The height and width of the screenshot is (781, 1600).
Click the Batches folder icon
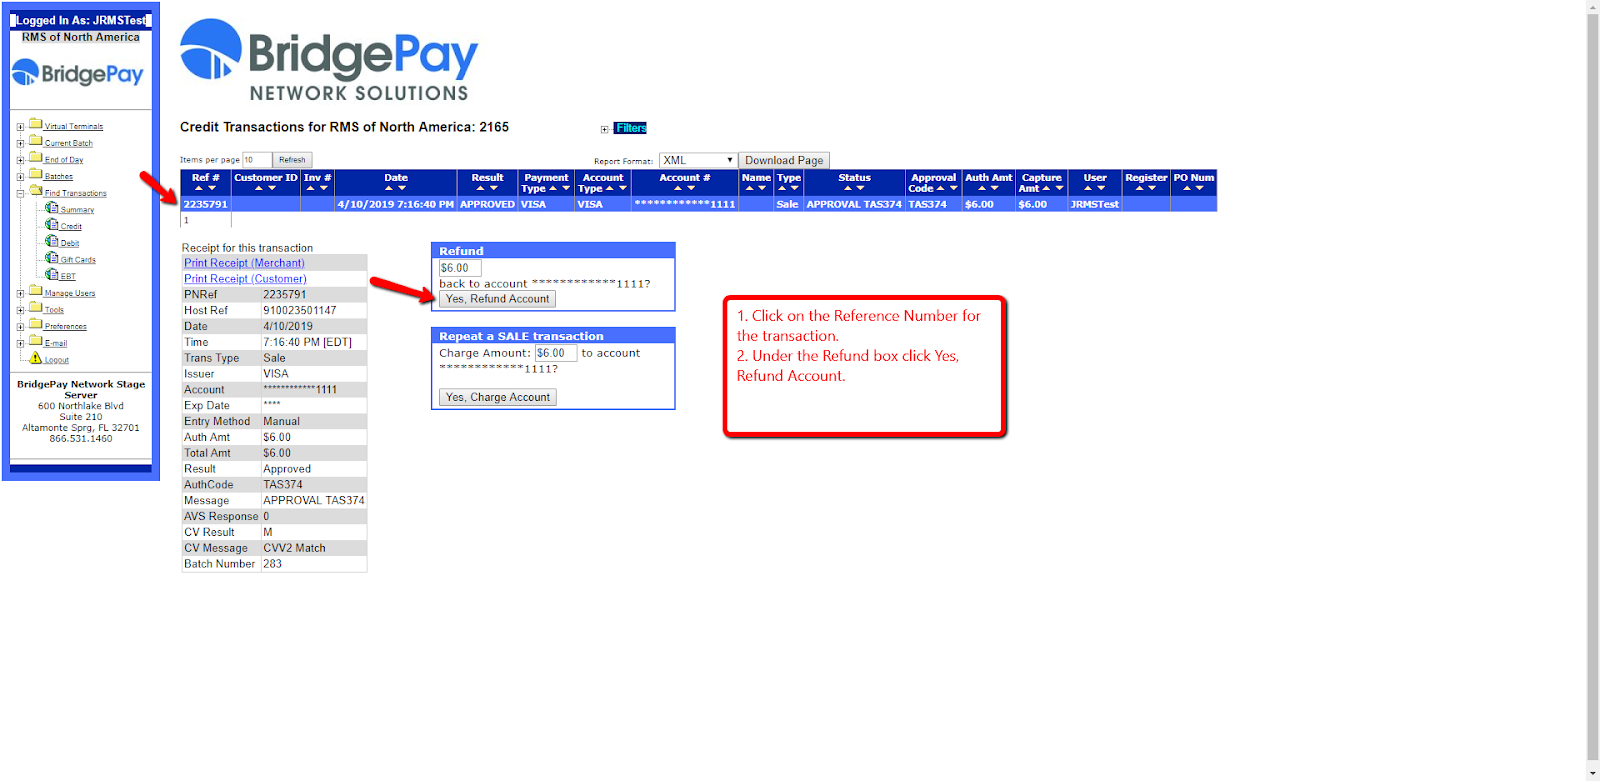[x=36, y=174]
